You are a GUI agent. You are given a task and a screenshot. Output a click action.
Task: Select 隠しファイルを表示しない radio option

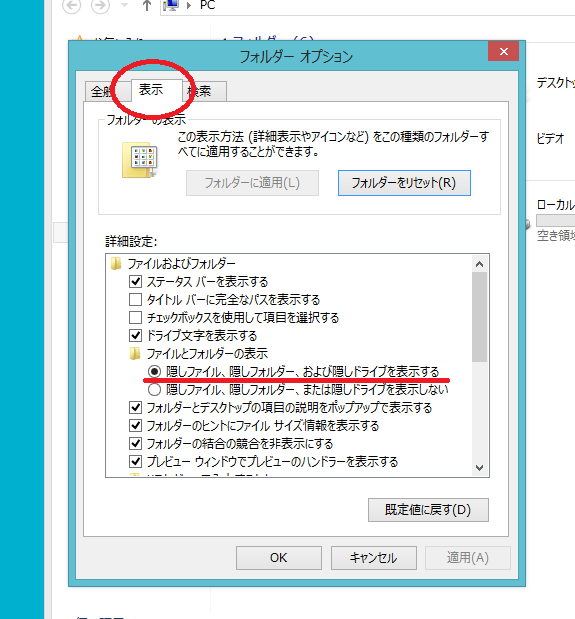tap(154, 390)
